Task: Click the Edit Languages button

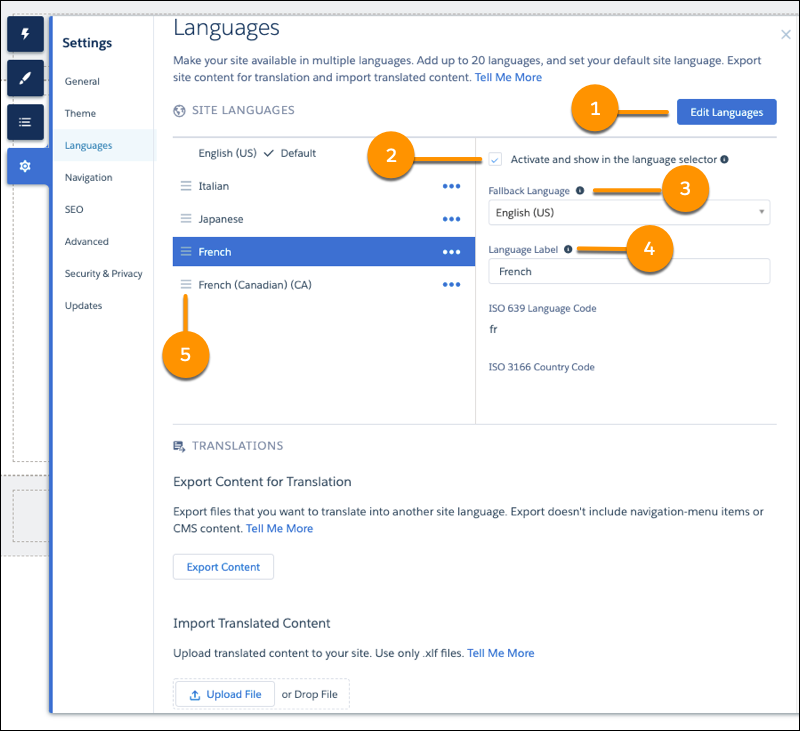Action: [726, 111]
